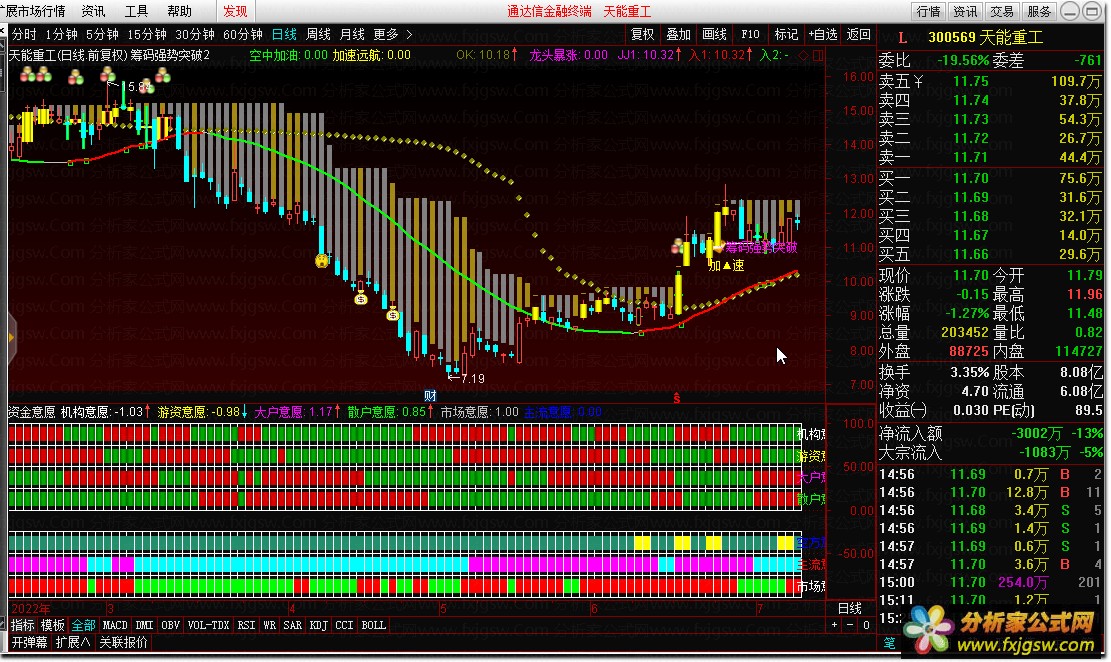Image resolution: width=1111 pixels, height=662 pixels.
Task: Select the 30分钟 period
Action: click(195, 34)
